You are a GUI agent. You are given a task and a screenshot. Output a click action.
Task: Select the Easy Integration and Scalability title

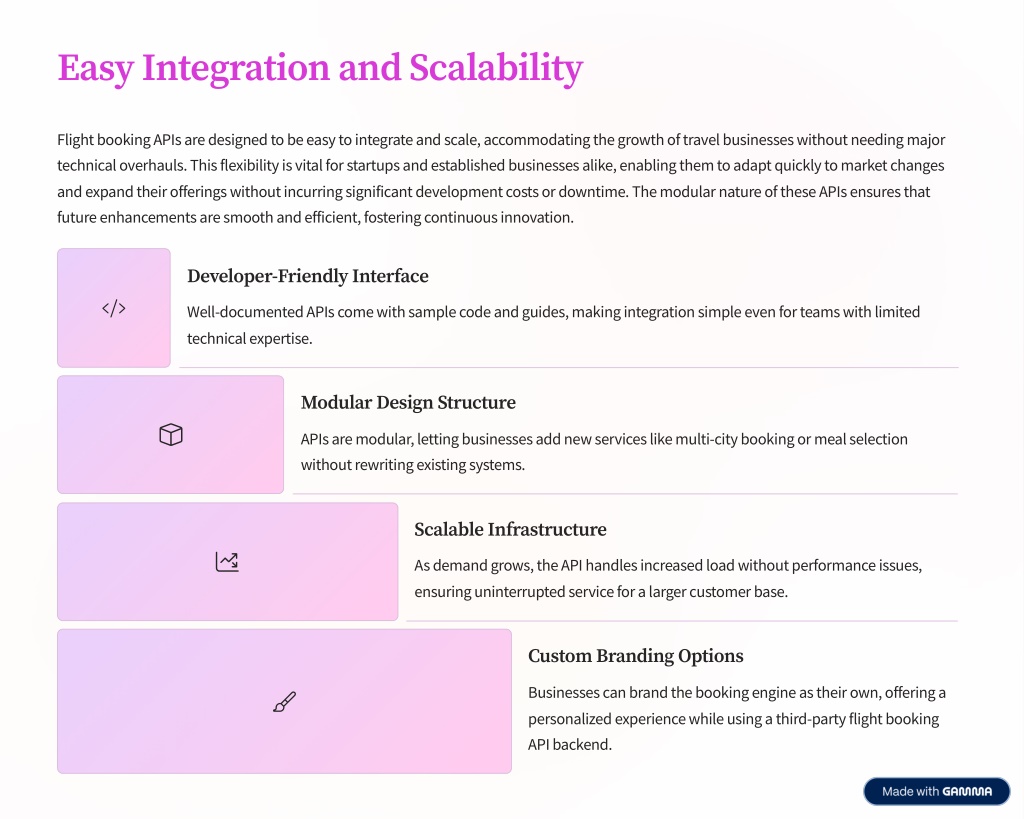click(320, 68)
